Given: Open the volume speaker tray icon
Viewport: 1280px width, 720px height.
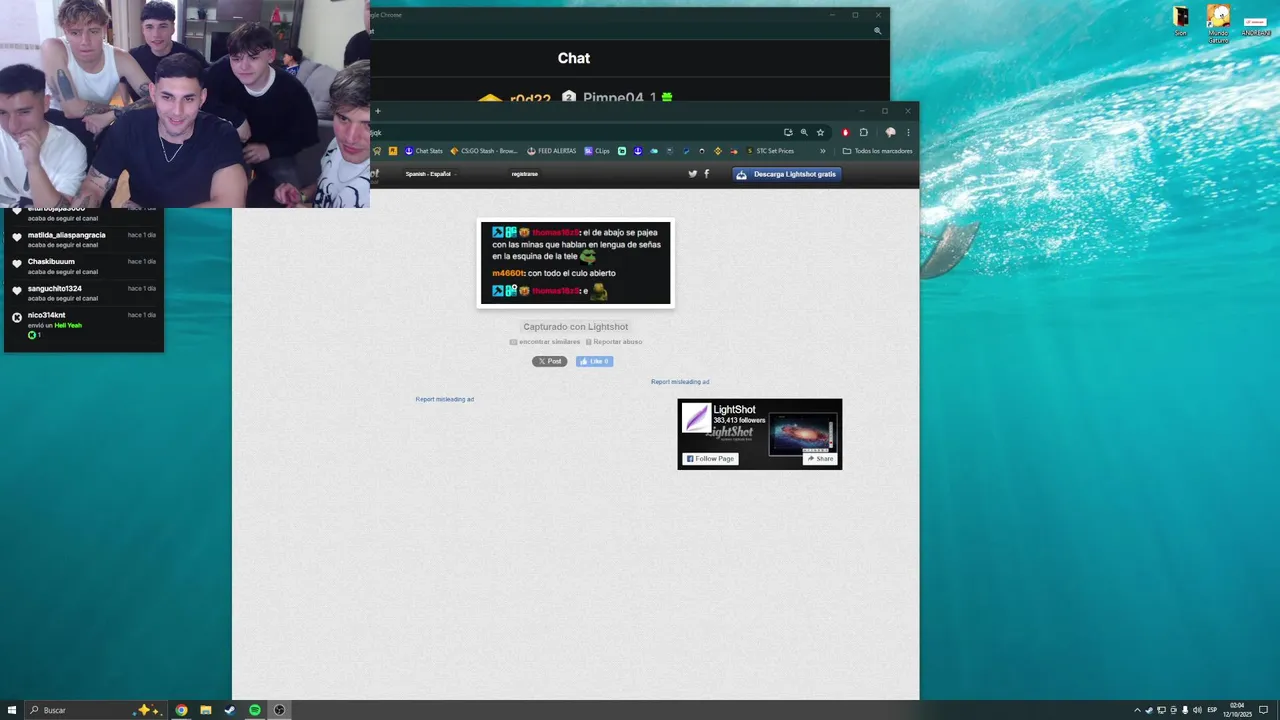Looking at the screenshot, I should tap(1197, 710).
